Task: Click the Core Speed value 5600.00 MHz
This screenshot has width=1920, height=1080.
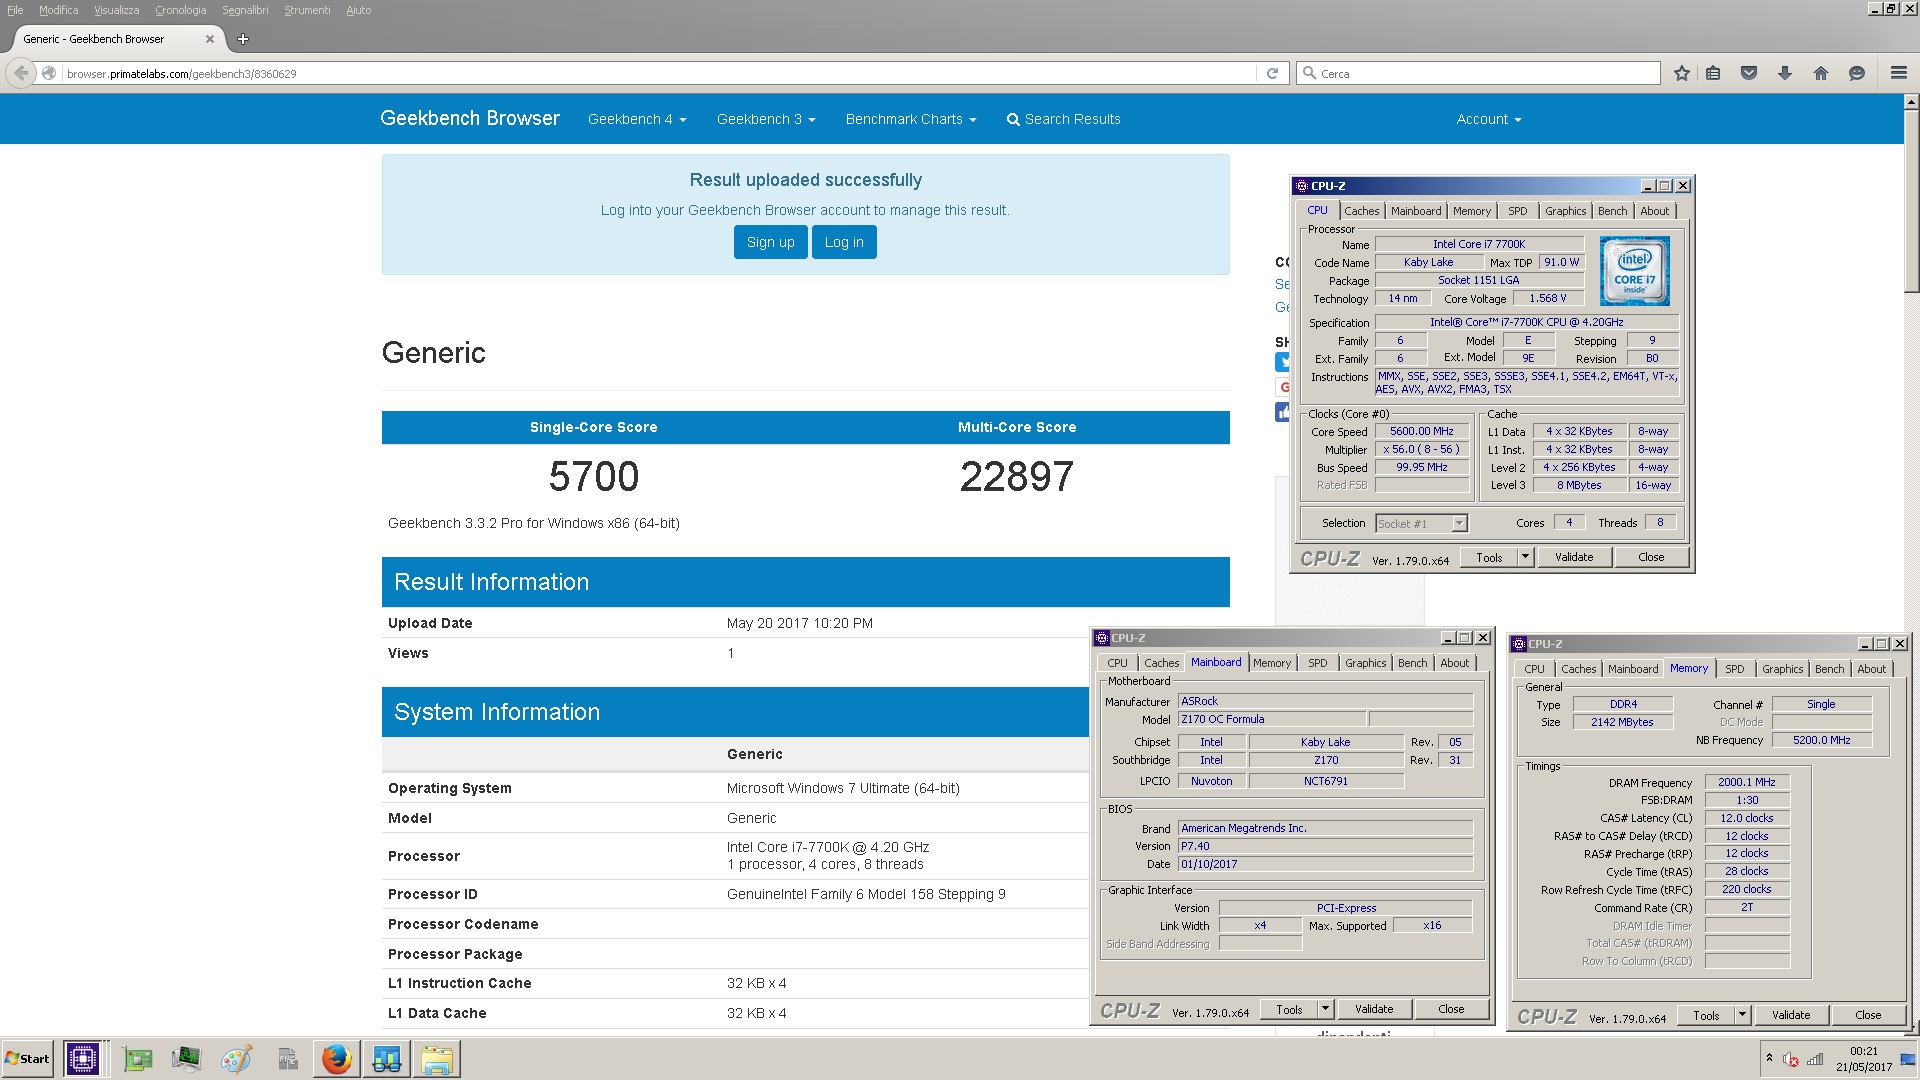Action: click(x=1421, y=432)
